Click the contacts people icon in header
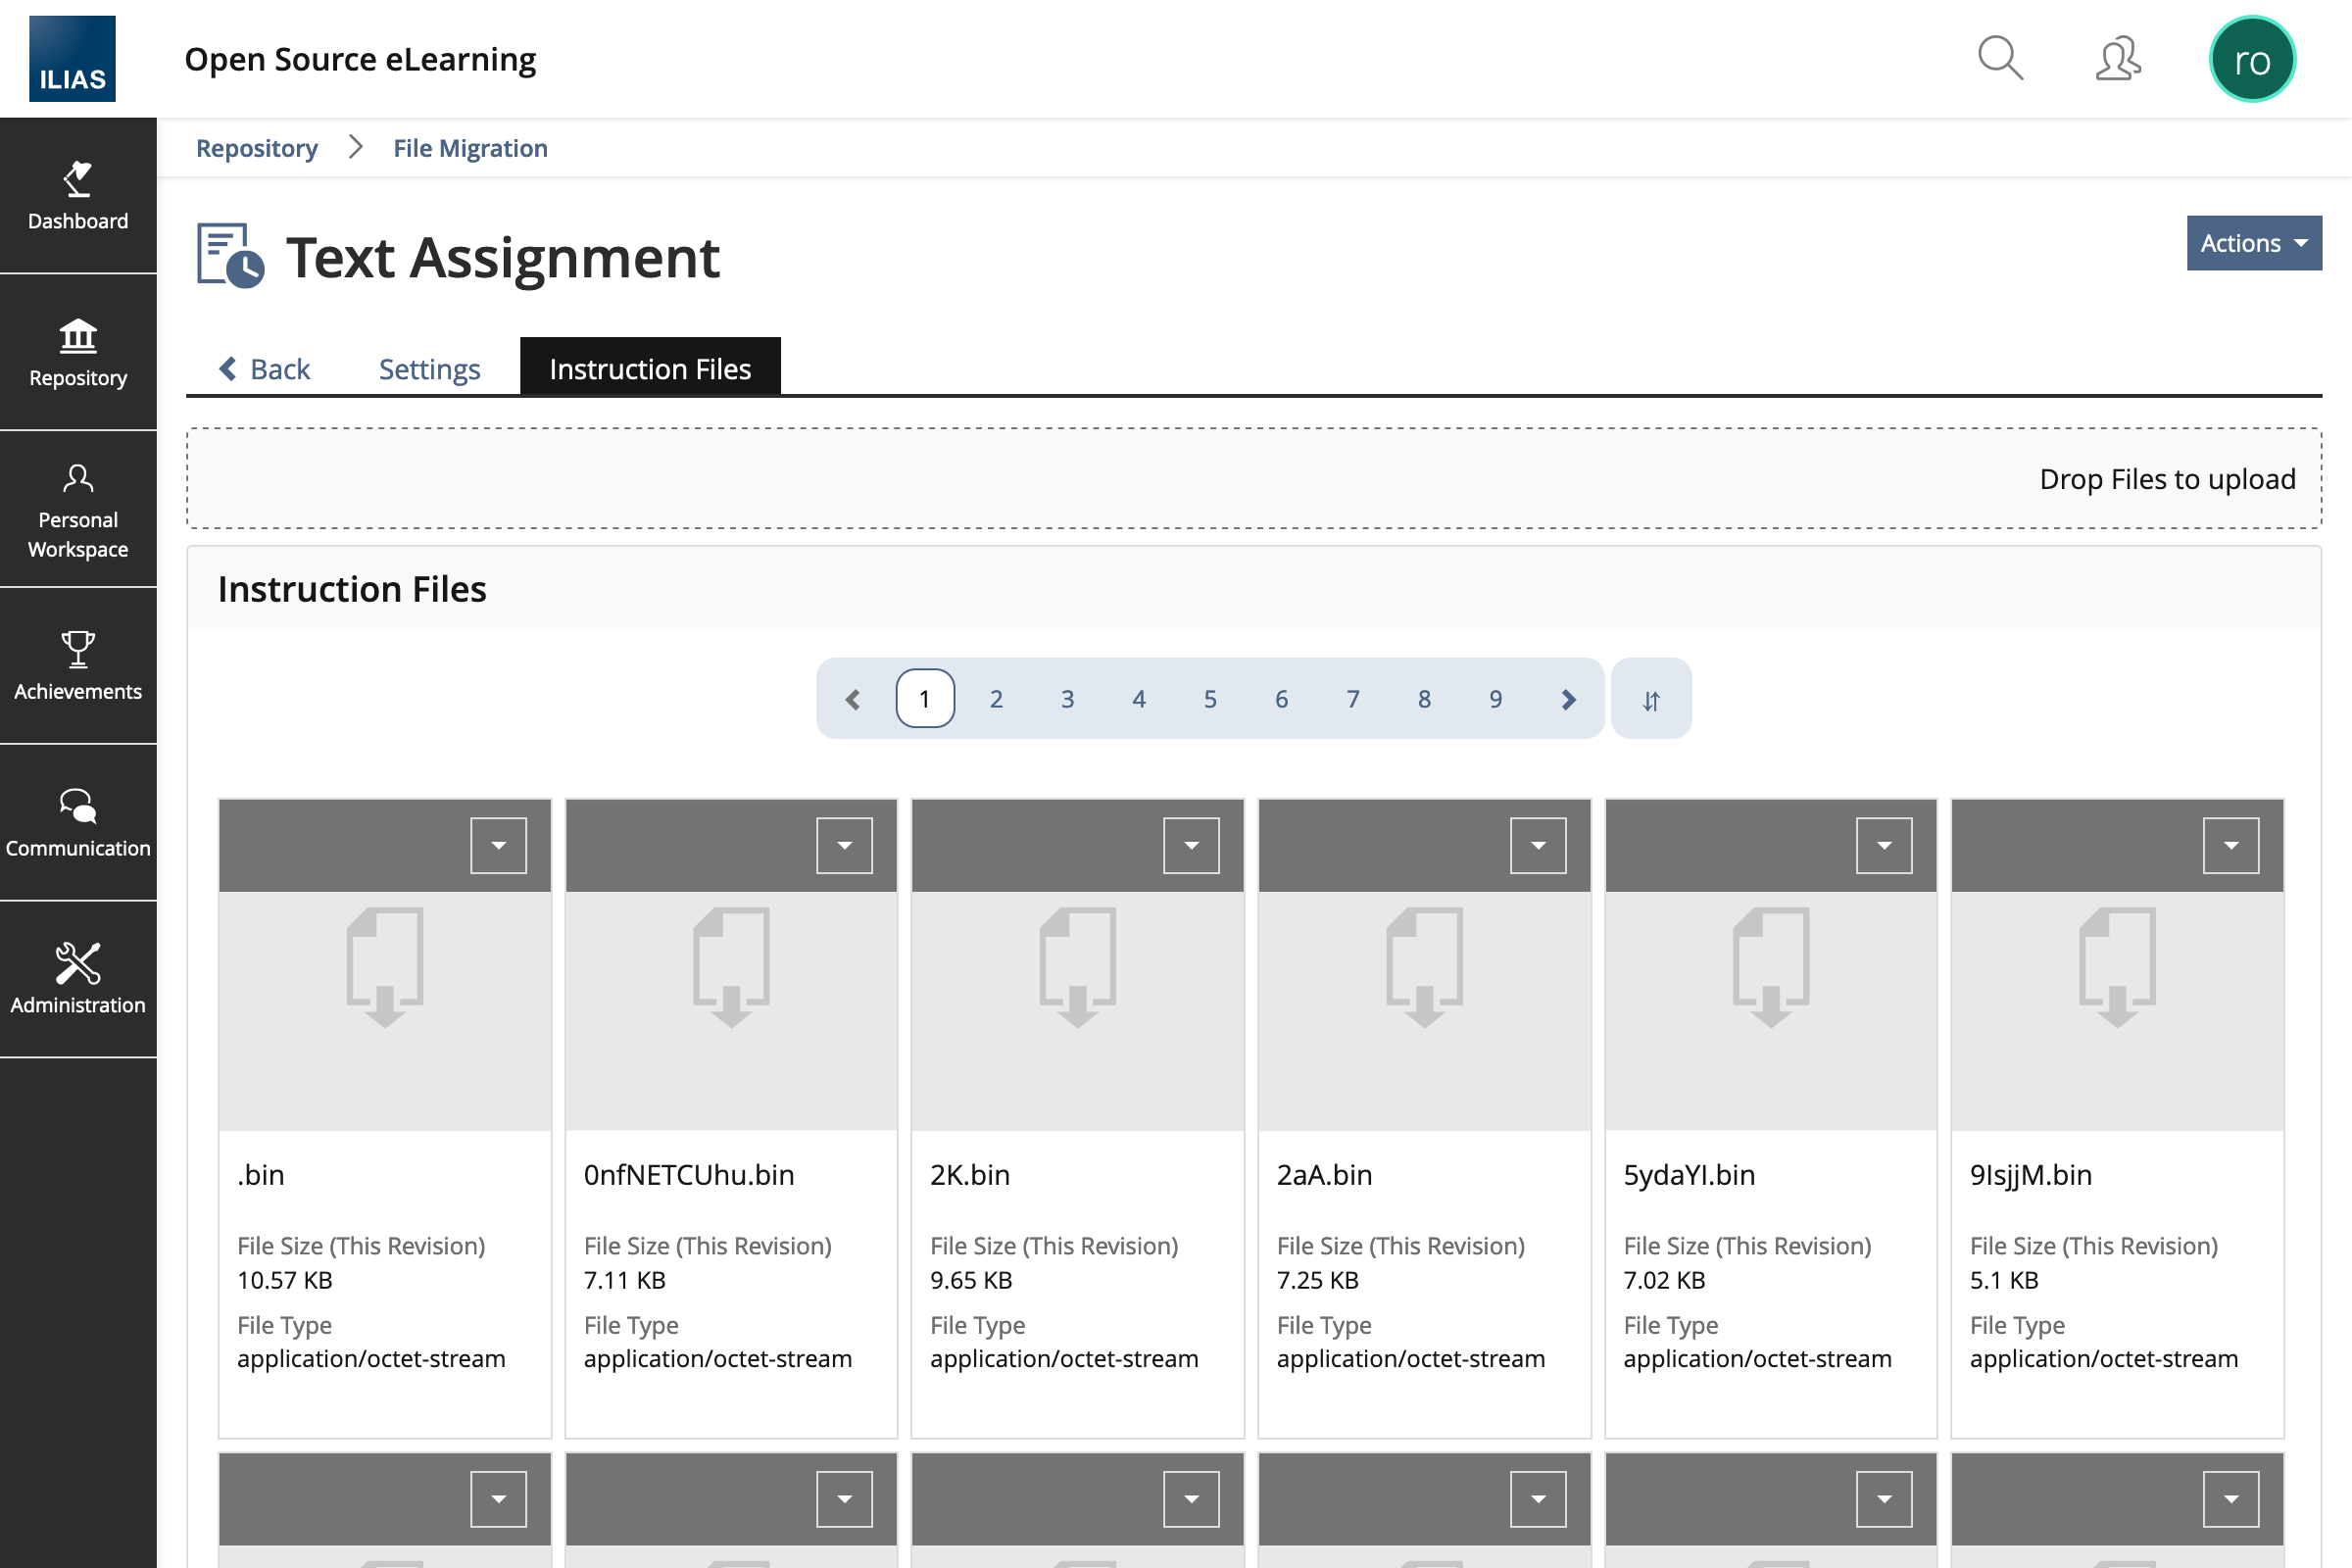Image resolution: width=2352 pixels, height=1568 pixels. [2118, 58]
